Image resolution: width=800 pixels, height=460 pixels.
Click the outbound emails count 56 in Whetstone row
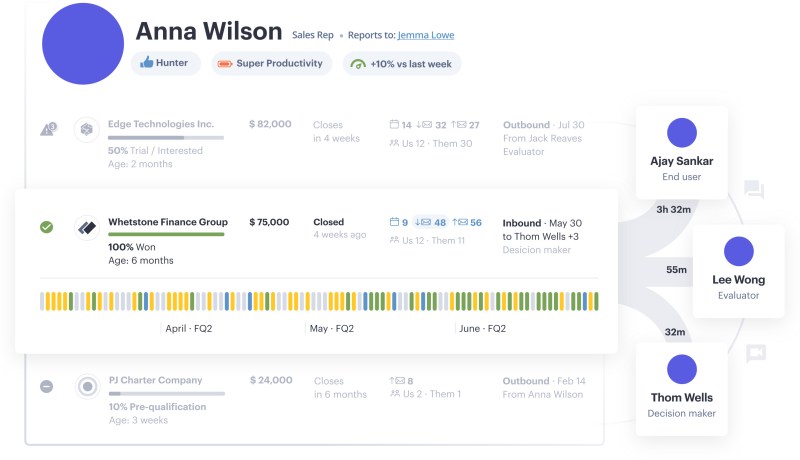(468, 222)
